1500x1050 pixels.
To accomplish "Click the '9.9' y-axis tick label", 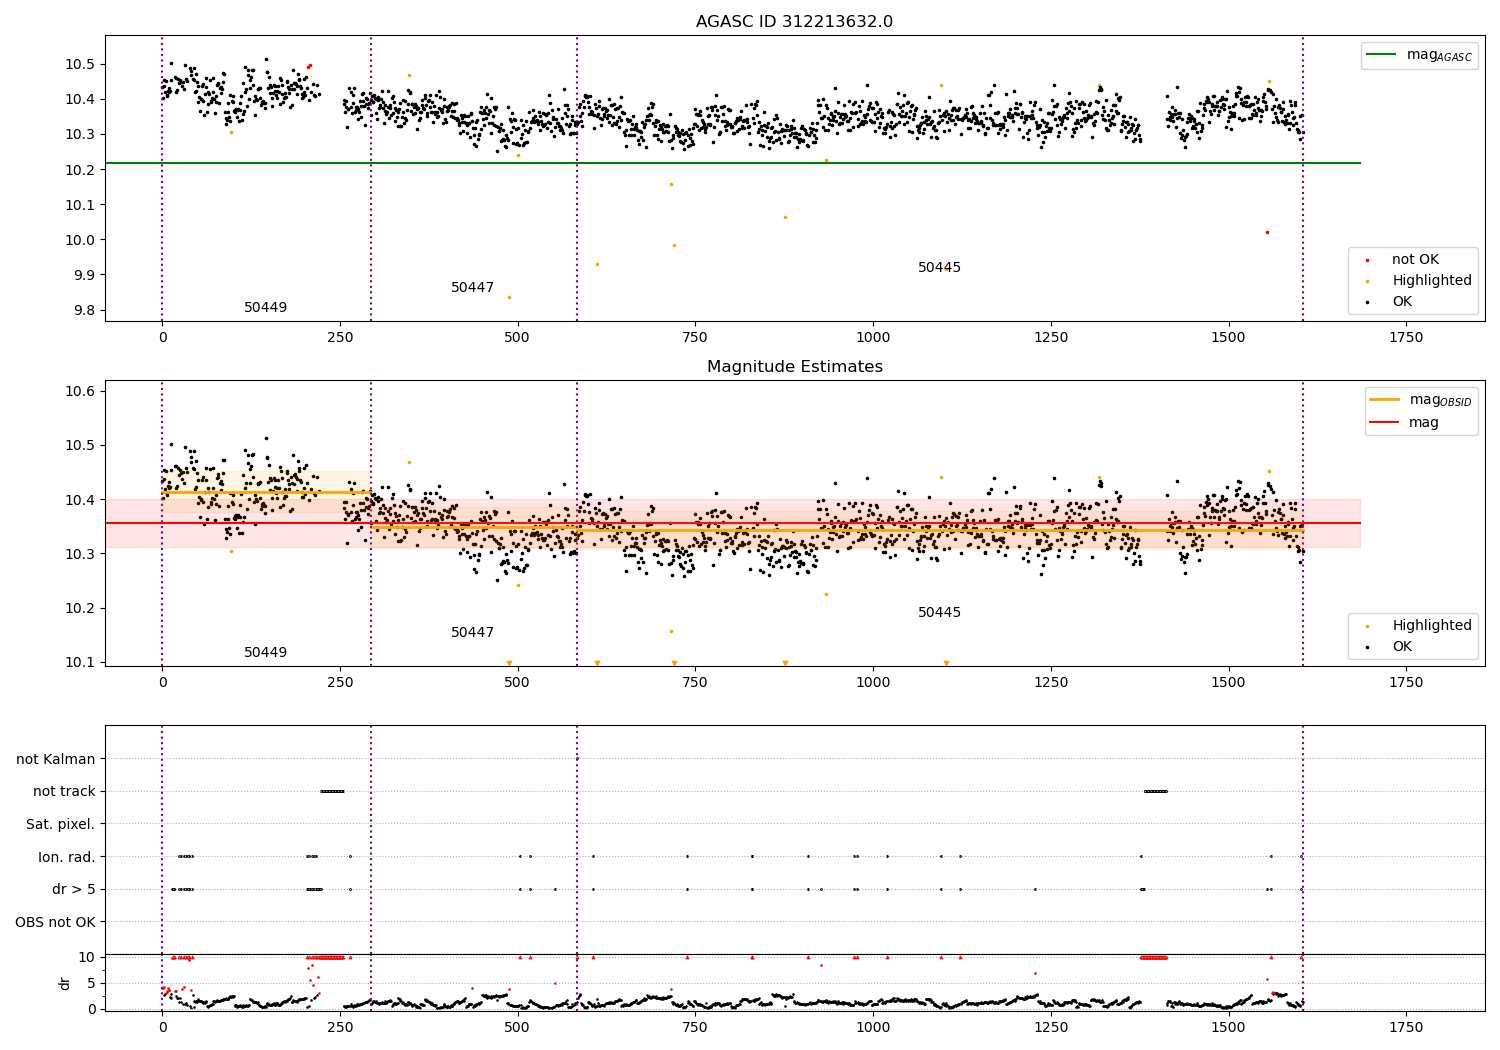I will pyautogui.click(x=82, y=276).
